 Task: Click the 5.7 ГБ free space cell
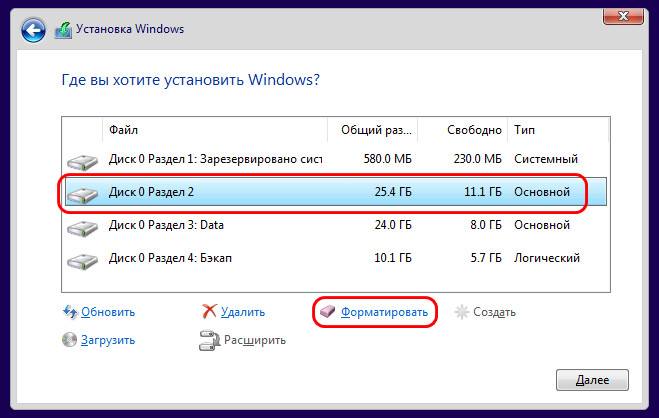485,258
